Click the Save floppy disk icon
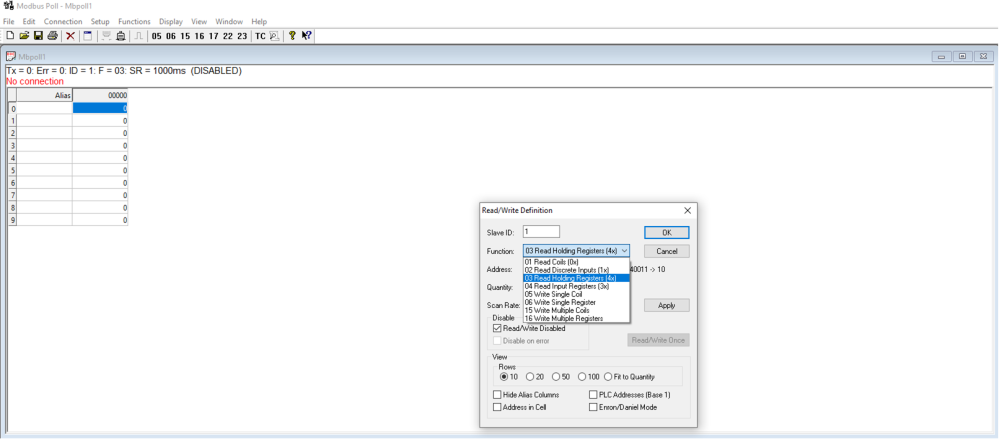The image size is (1000, 439). coord(38,36)
